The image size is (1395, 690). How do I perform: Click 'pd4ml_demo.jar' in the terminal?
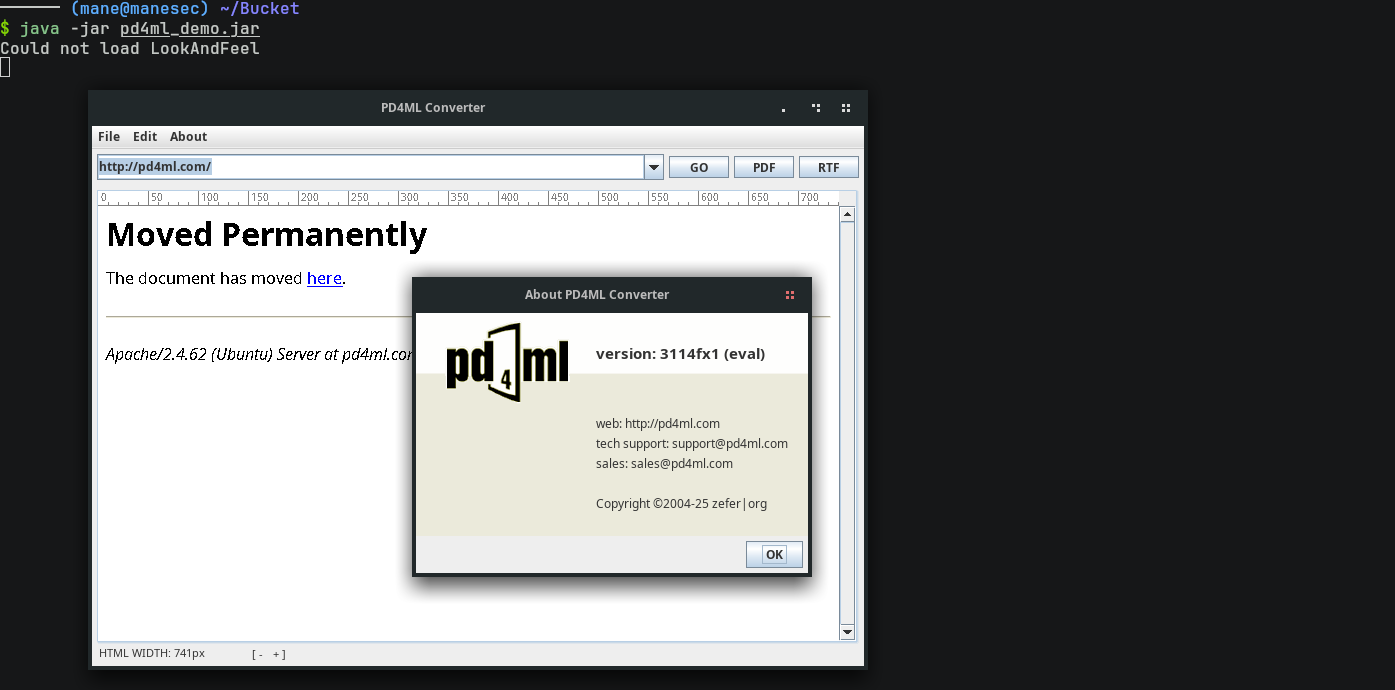coord(190,29)
